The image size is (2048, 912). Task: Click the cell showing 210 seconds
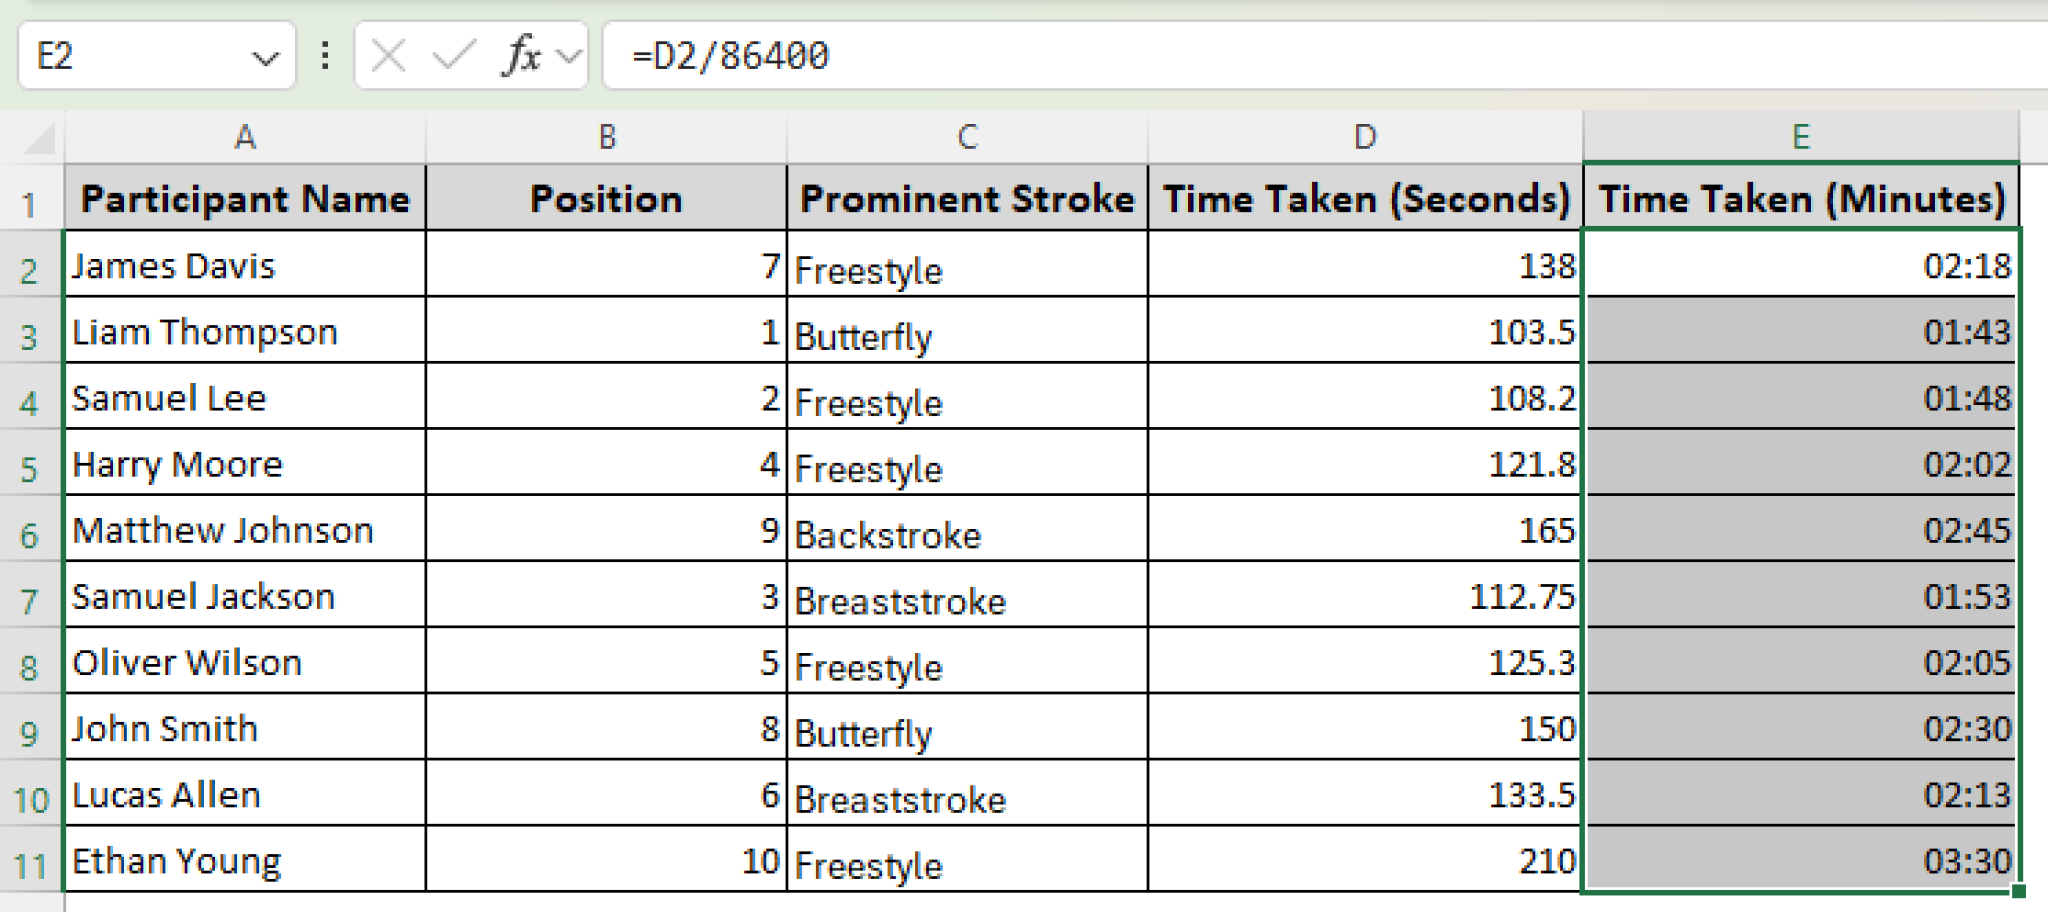tap(1363, 860)
